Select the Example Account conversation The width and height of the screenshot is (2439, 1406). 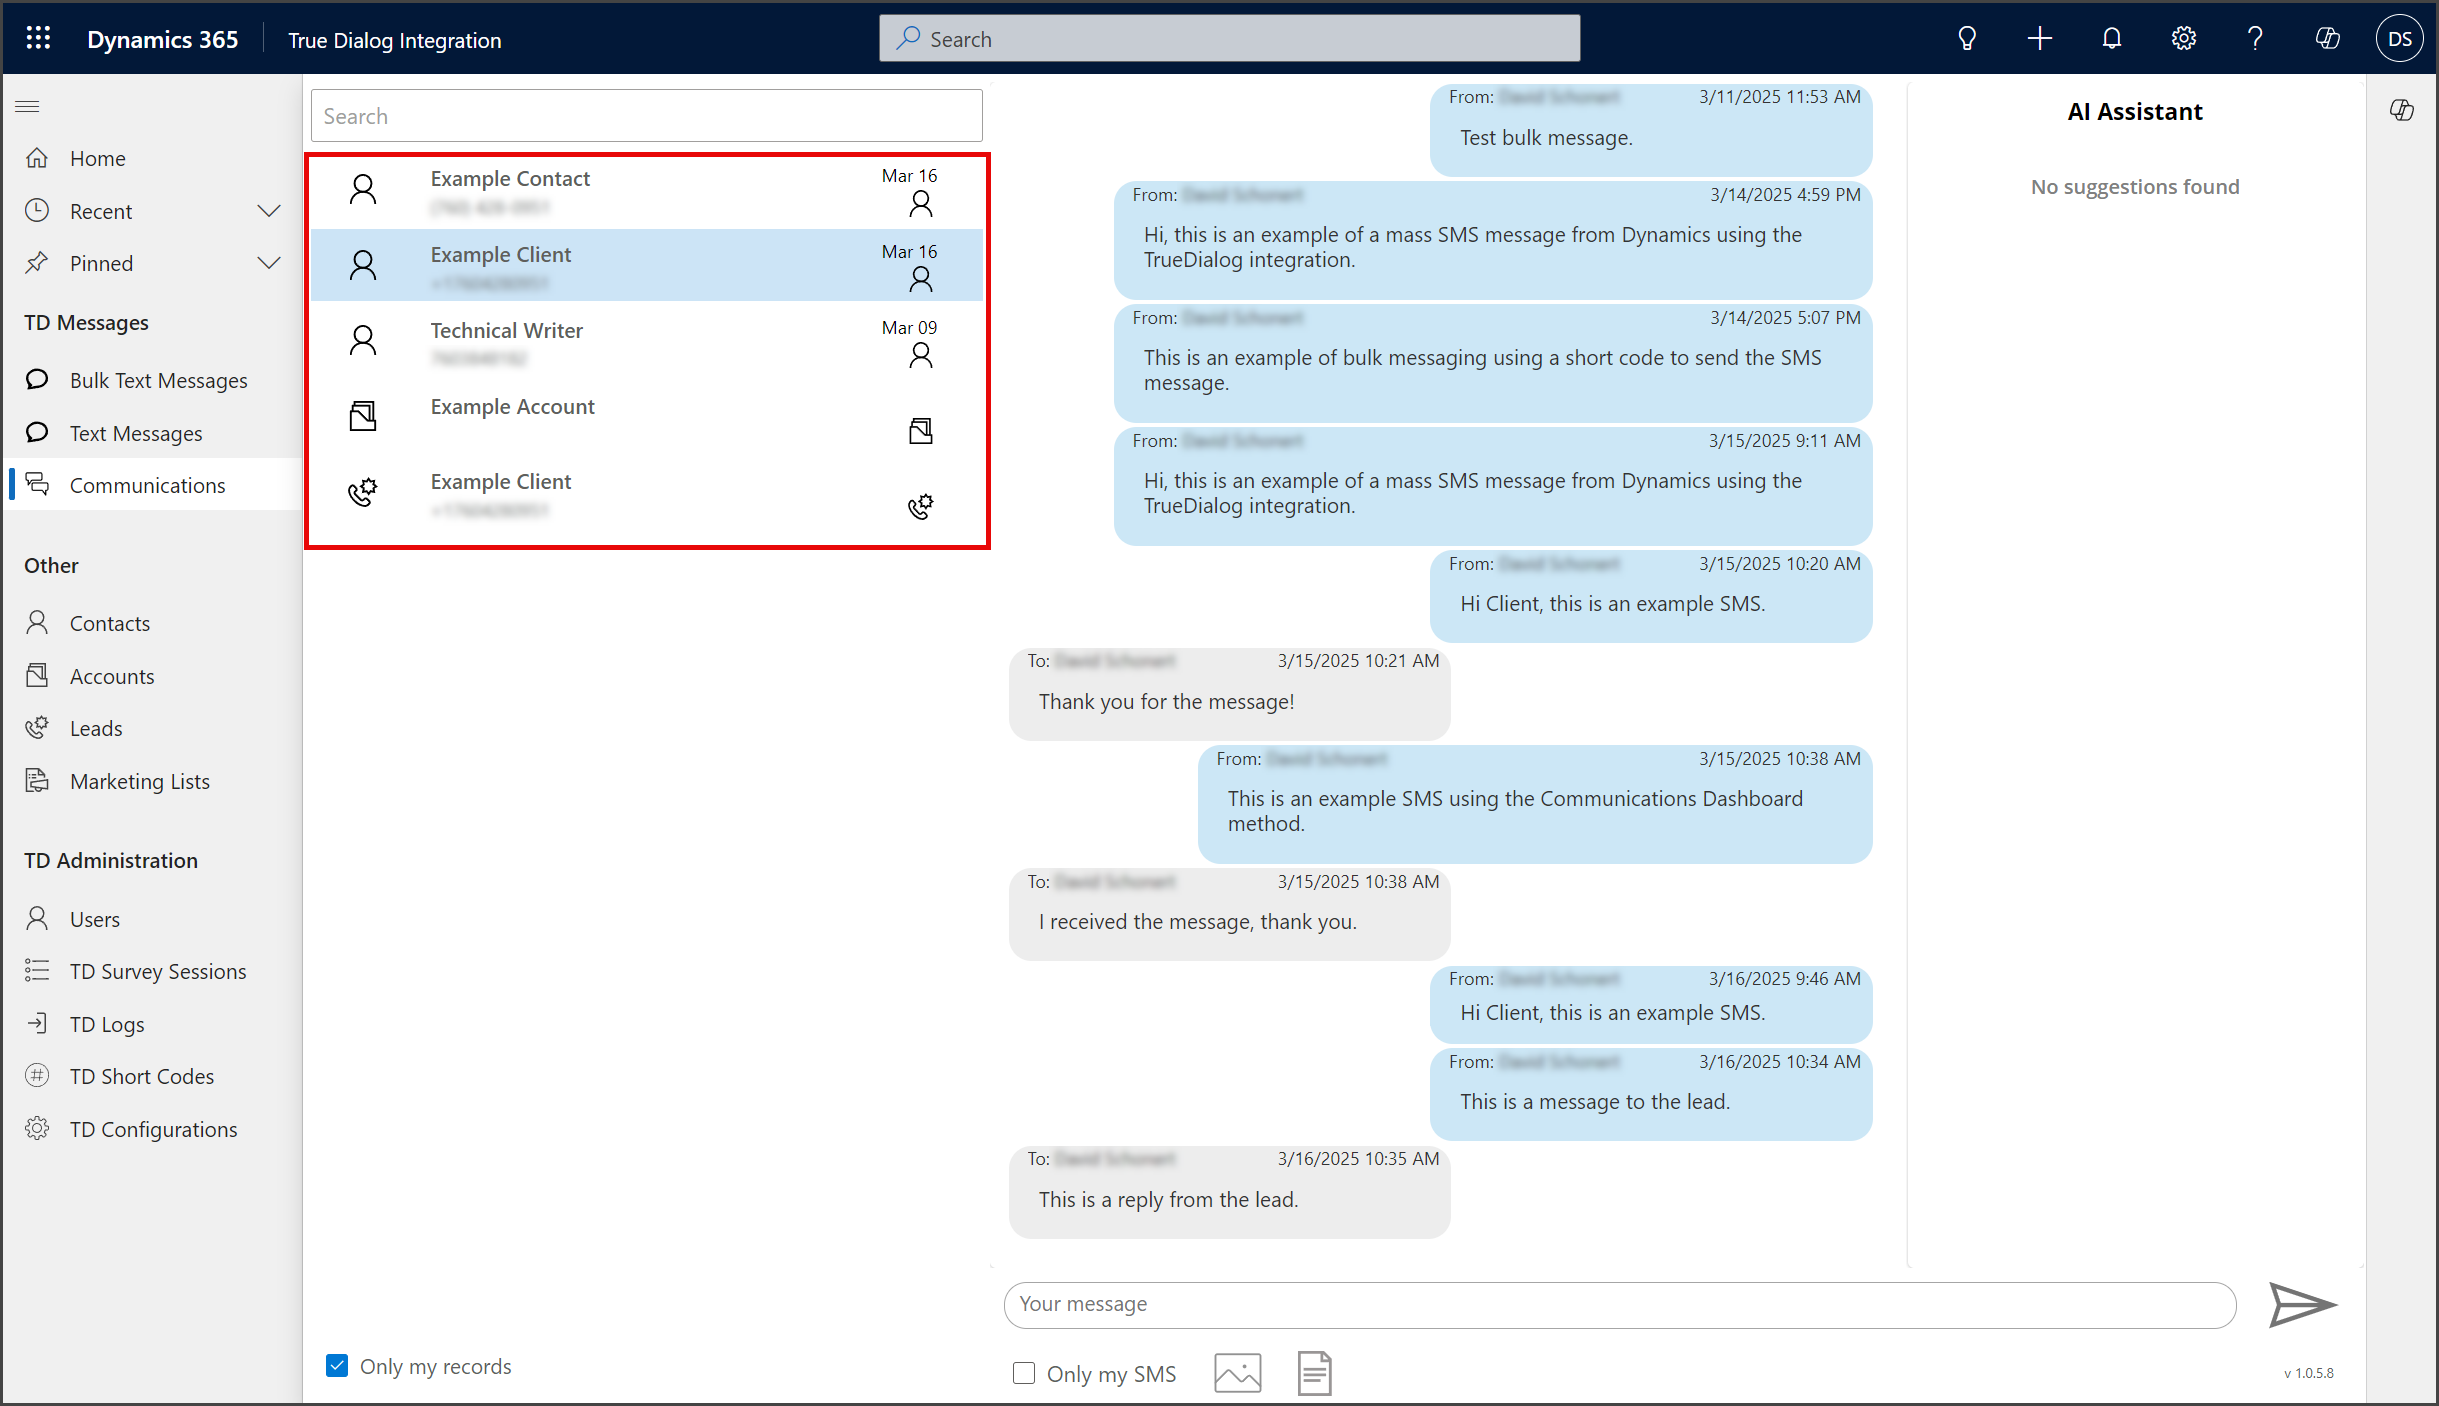[646, 417]
